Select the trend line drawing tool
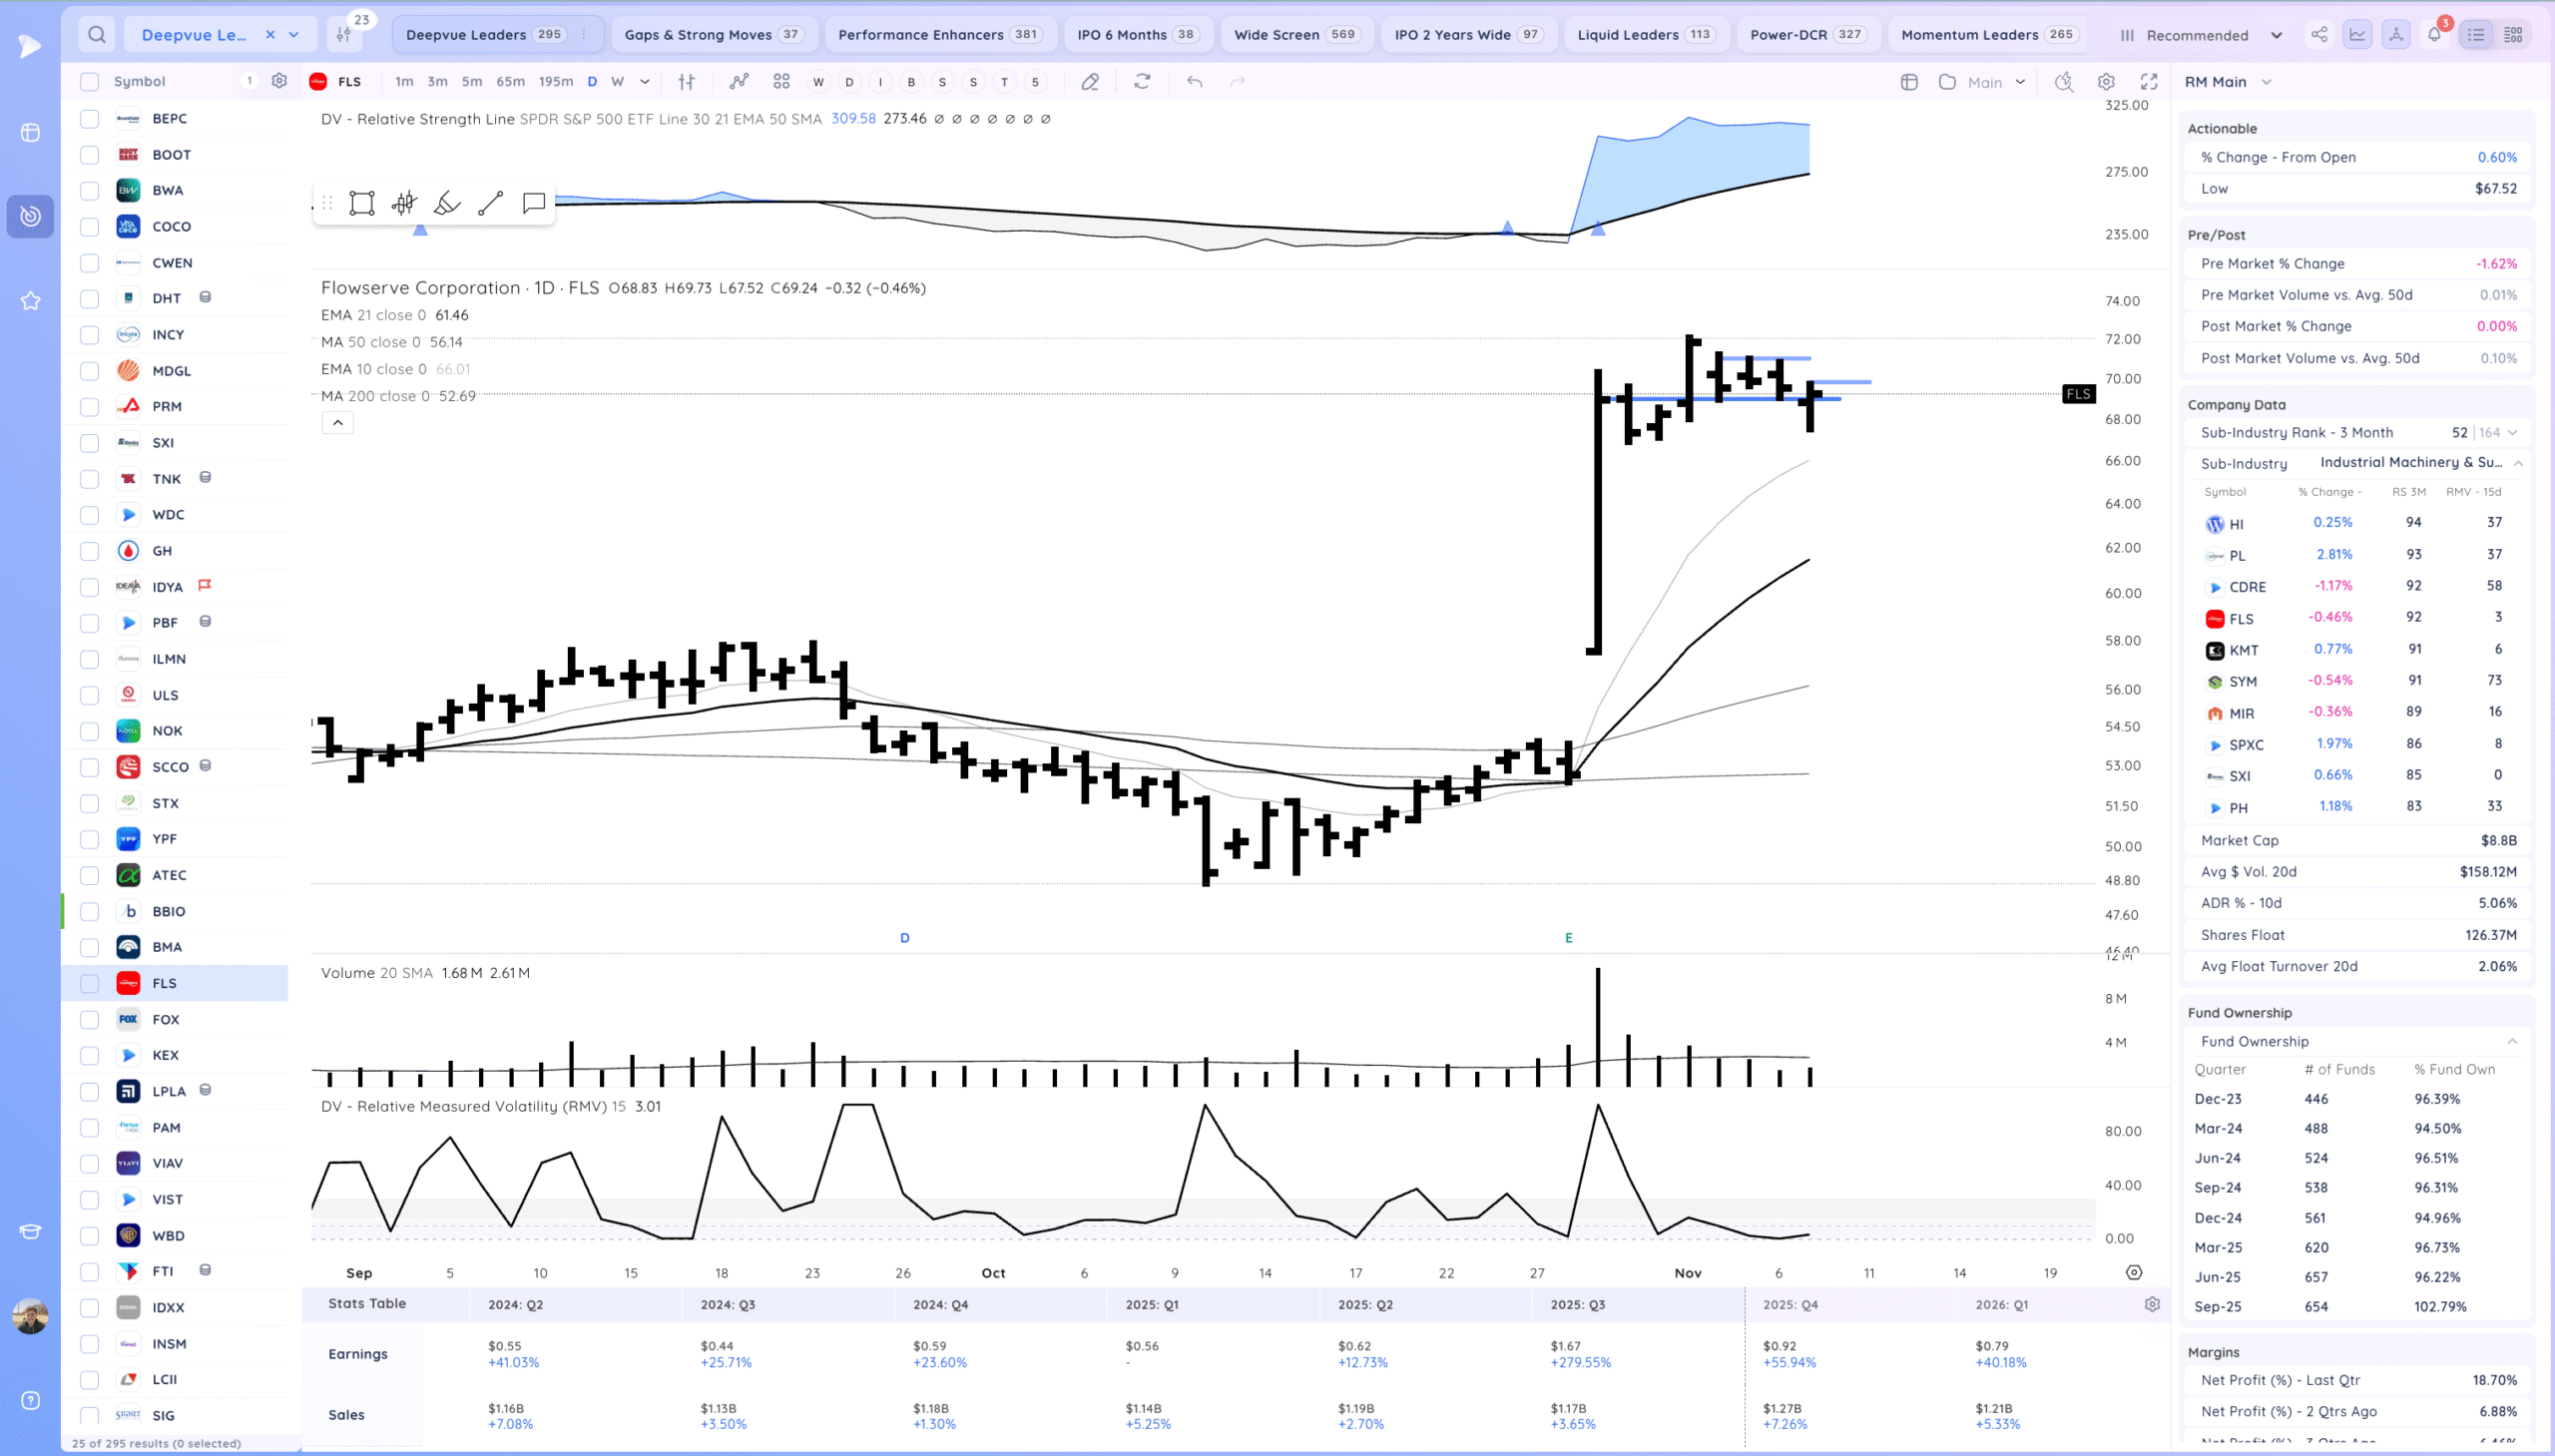2555x1456 pixels. 490,204
